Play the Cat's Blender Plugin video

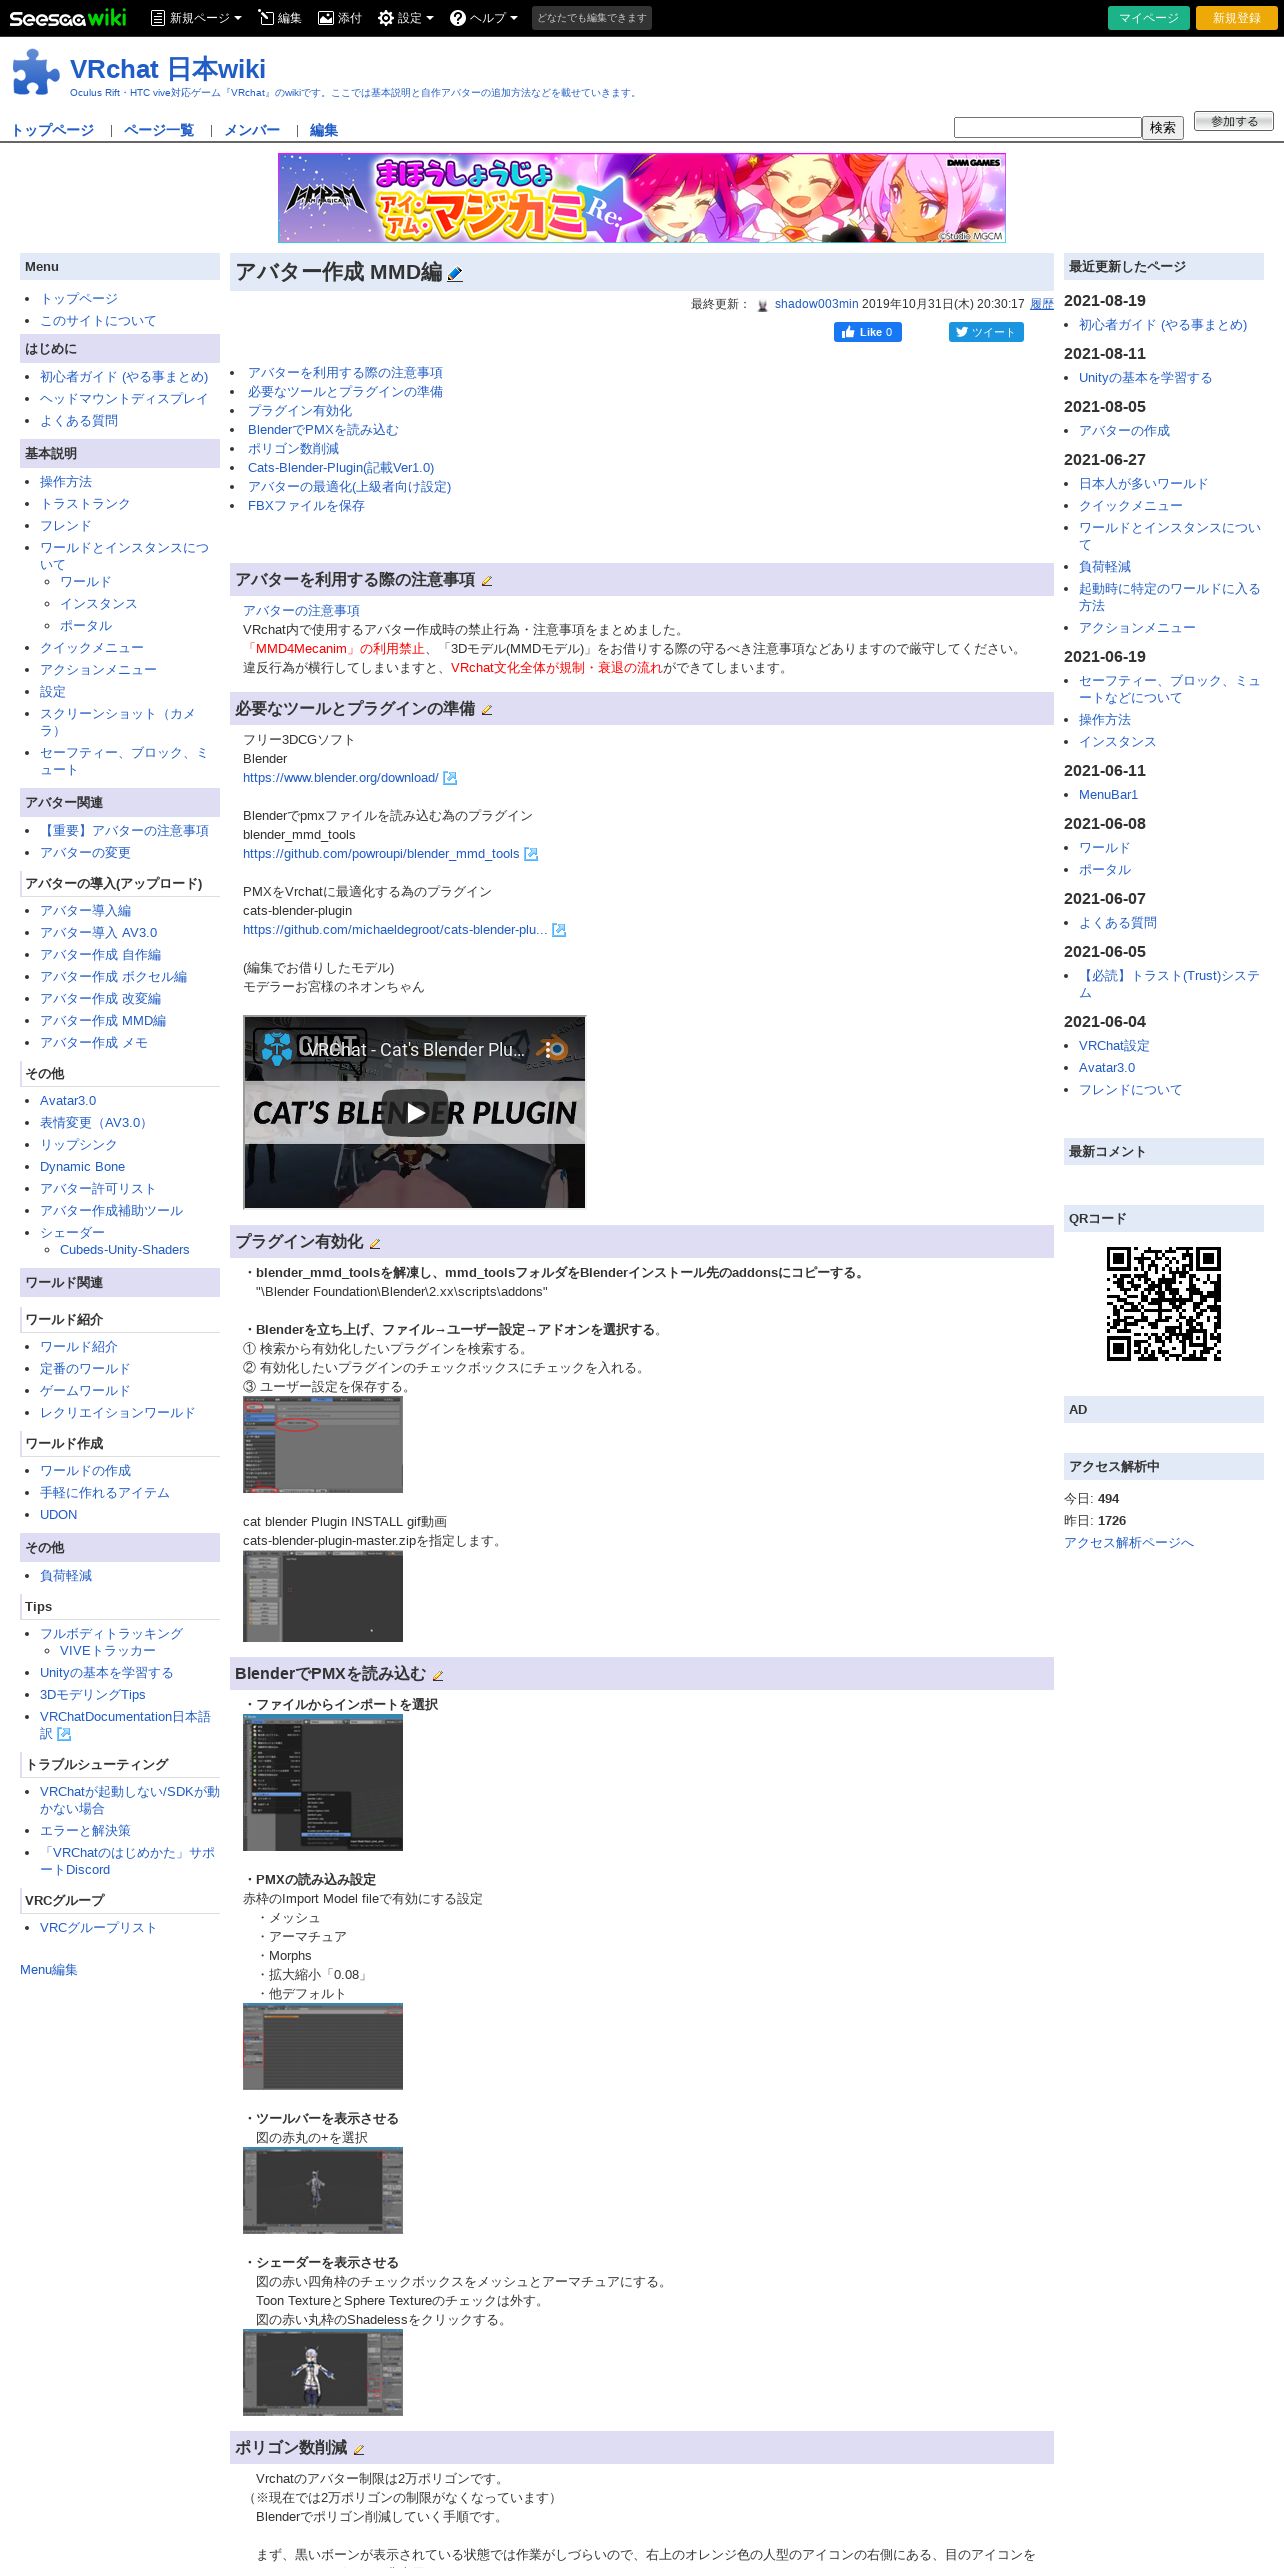tap(415, 1113)
